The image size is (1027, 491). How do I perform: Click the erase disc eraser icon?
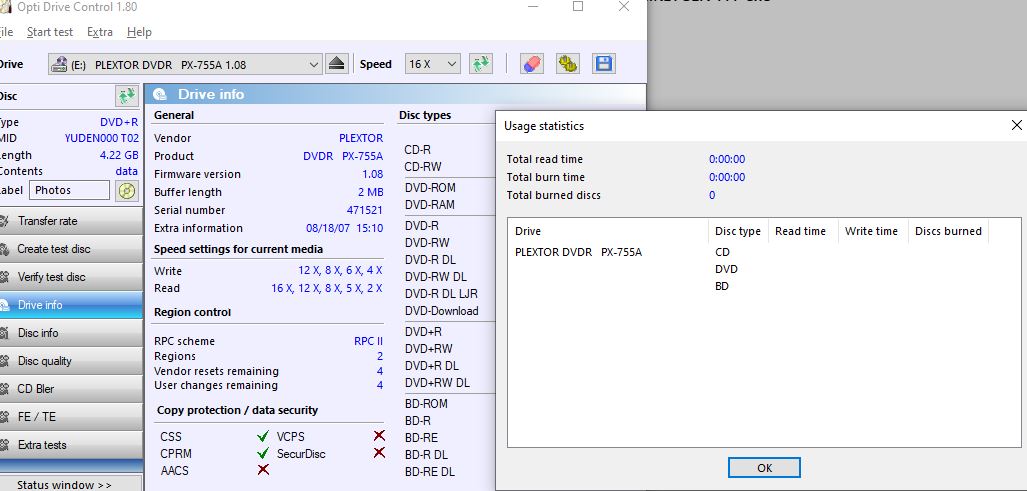tap(532, 64)
